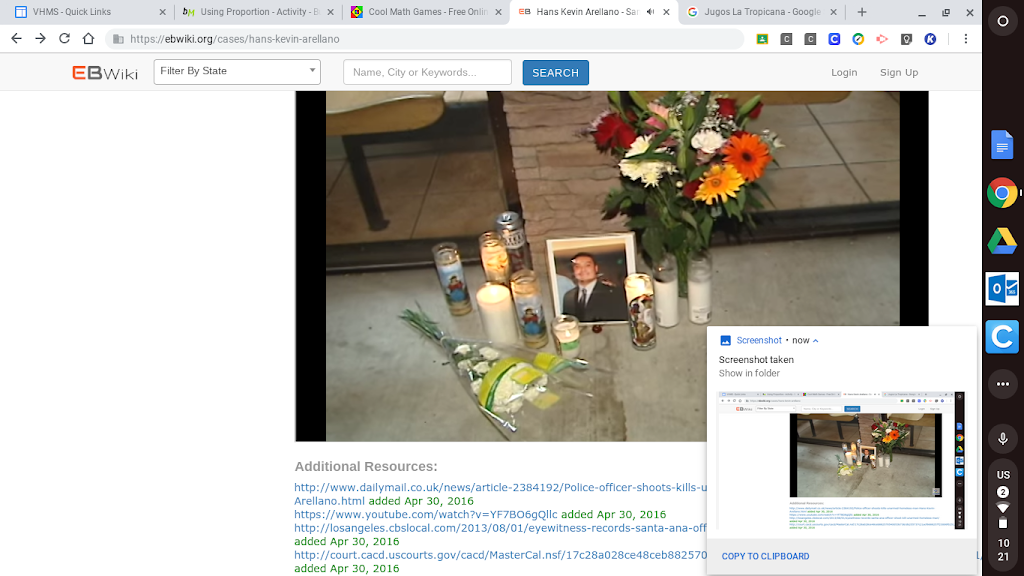1024x576 pixels.
Task: Click Copy to Clipboard in notification
Action: pos(765,556)
